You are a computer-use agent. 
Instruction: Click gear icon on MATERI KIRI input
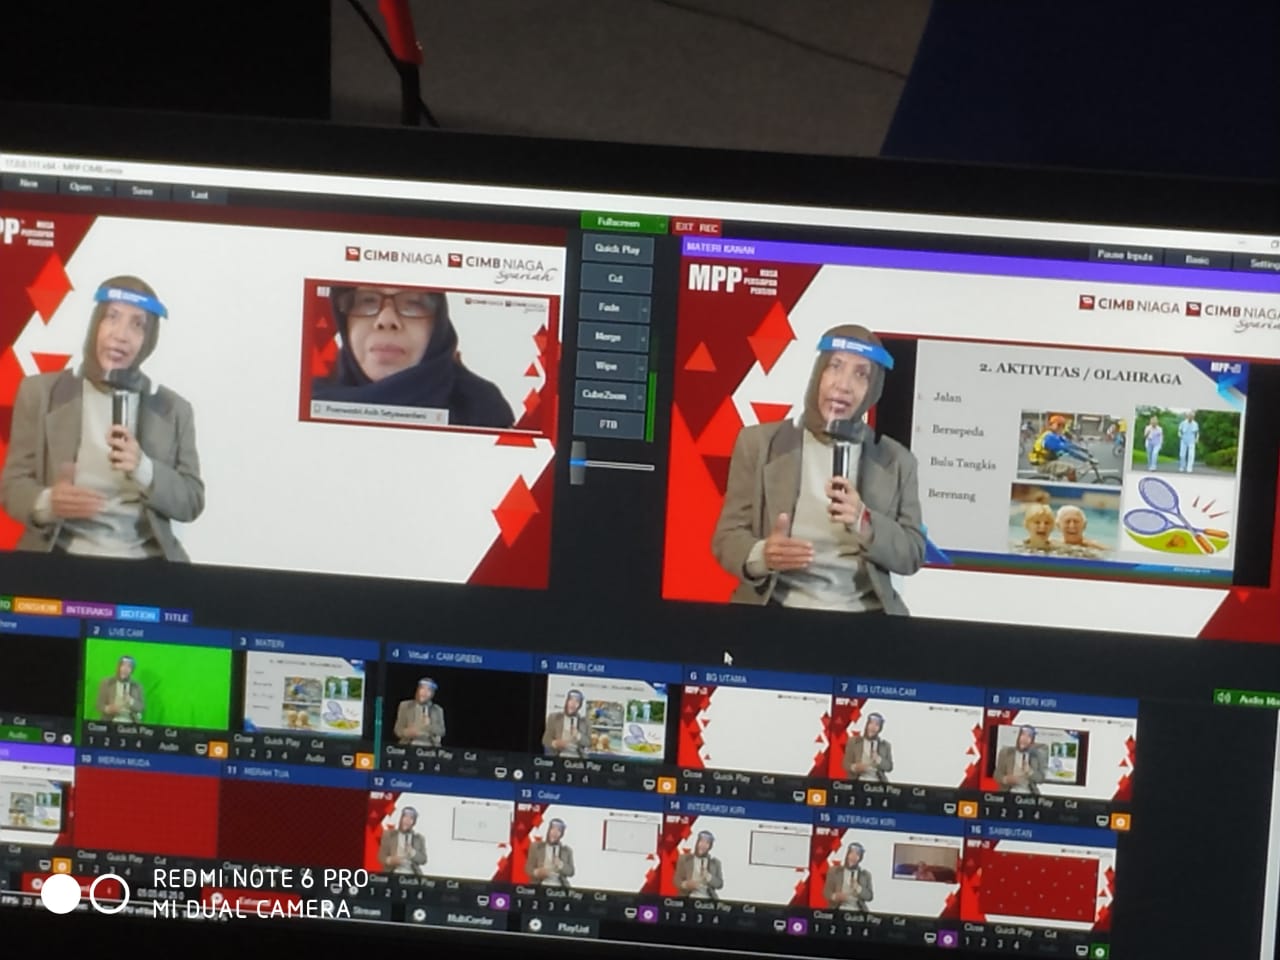1121,822
